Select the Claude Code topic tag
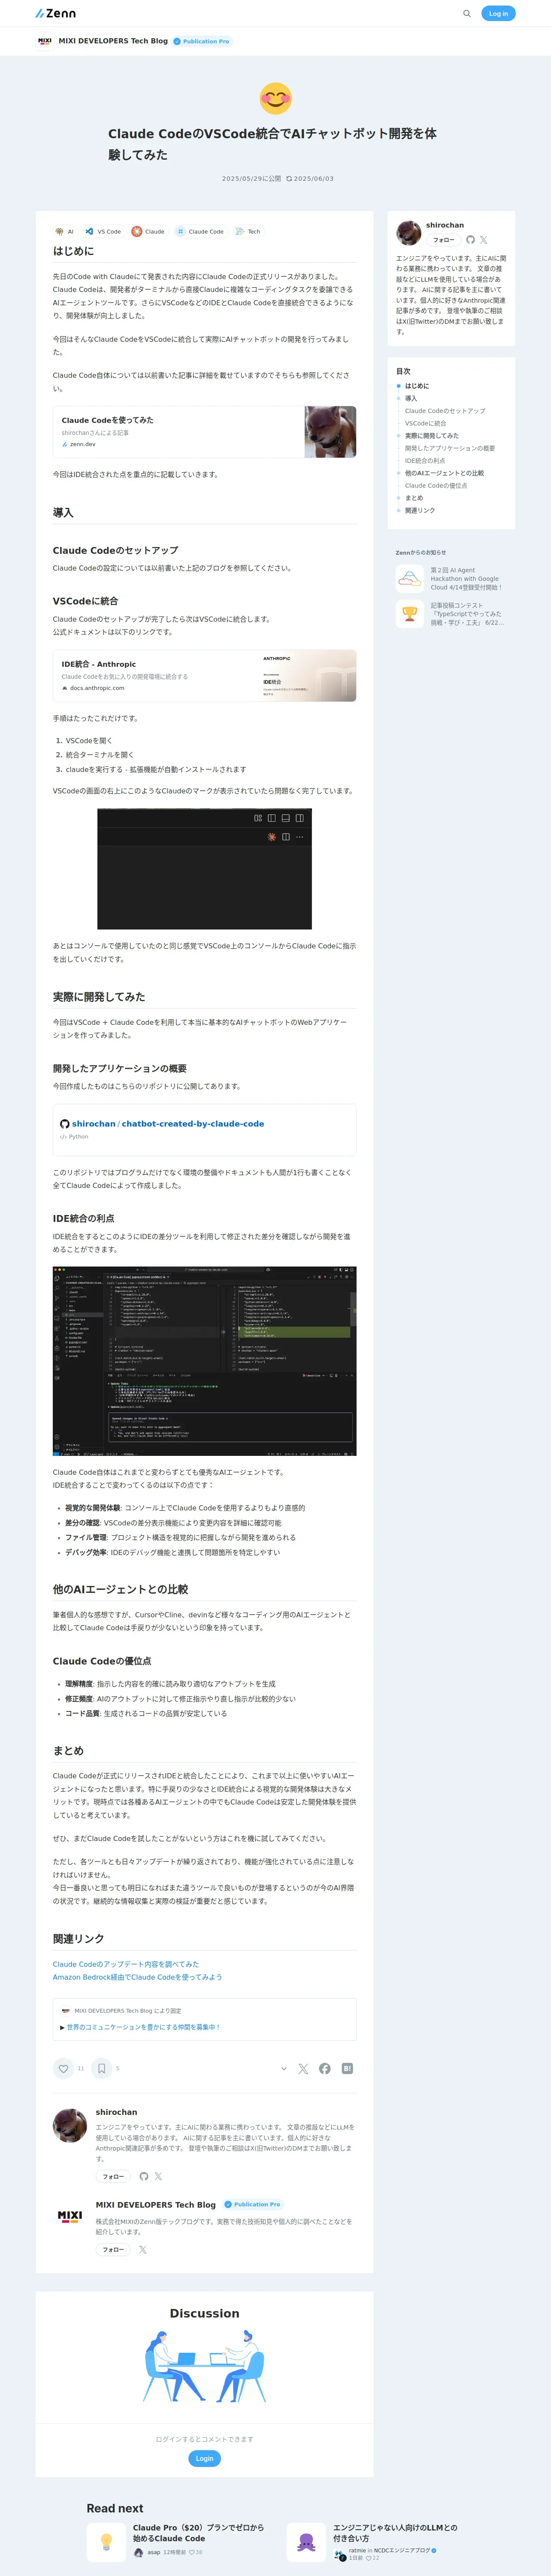This screenshot has width=551, height=2576. pos(200,231)
